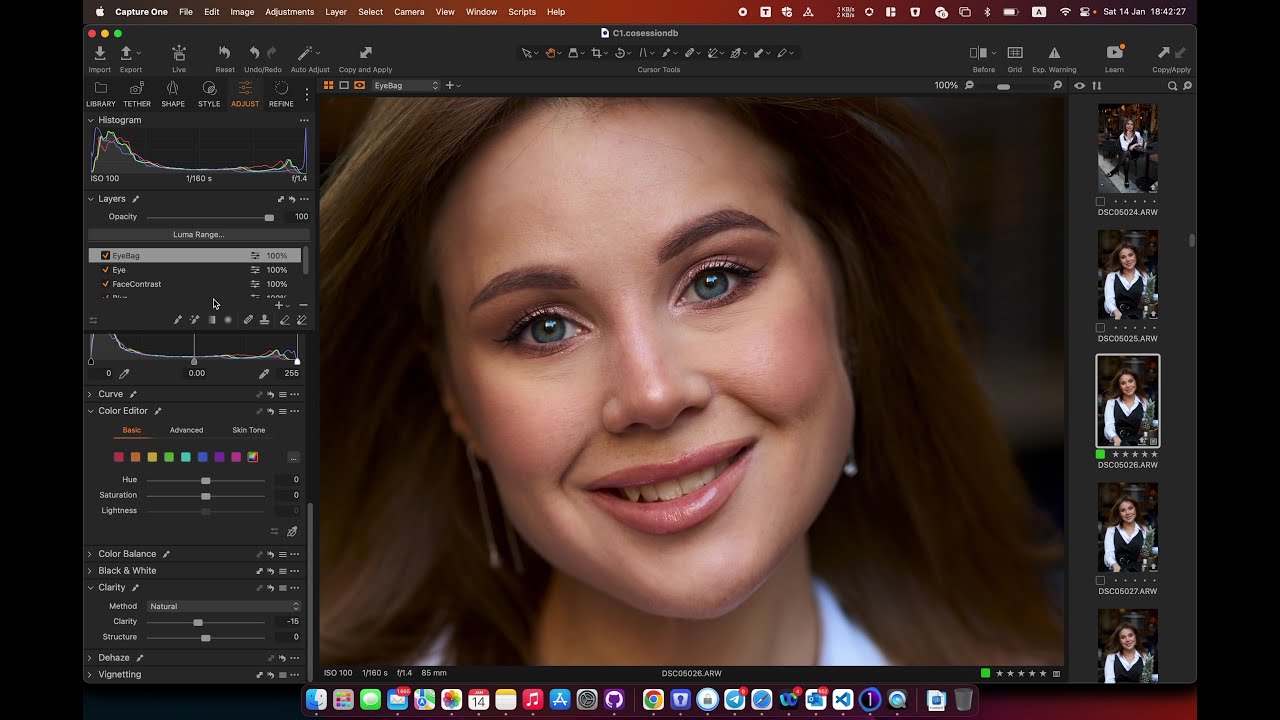Click the color swatch more options button

[x=293, y=457]
